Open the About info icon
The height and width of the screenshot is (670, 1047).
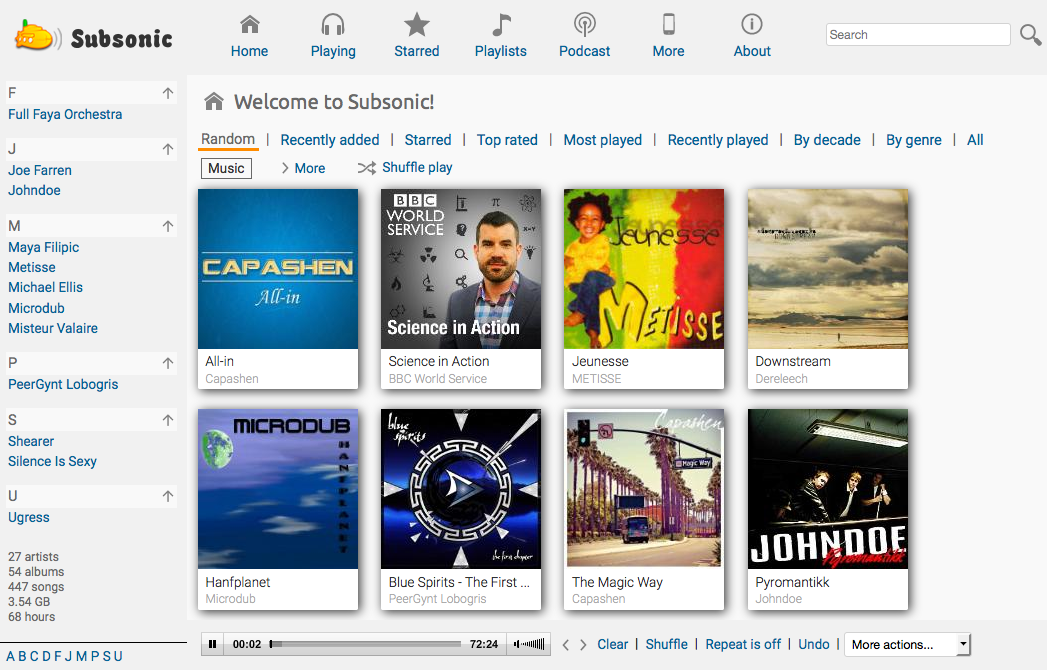tap(752, 25)
